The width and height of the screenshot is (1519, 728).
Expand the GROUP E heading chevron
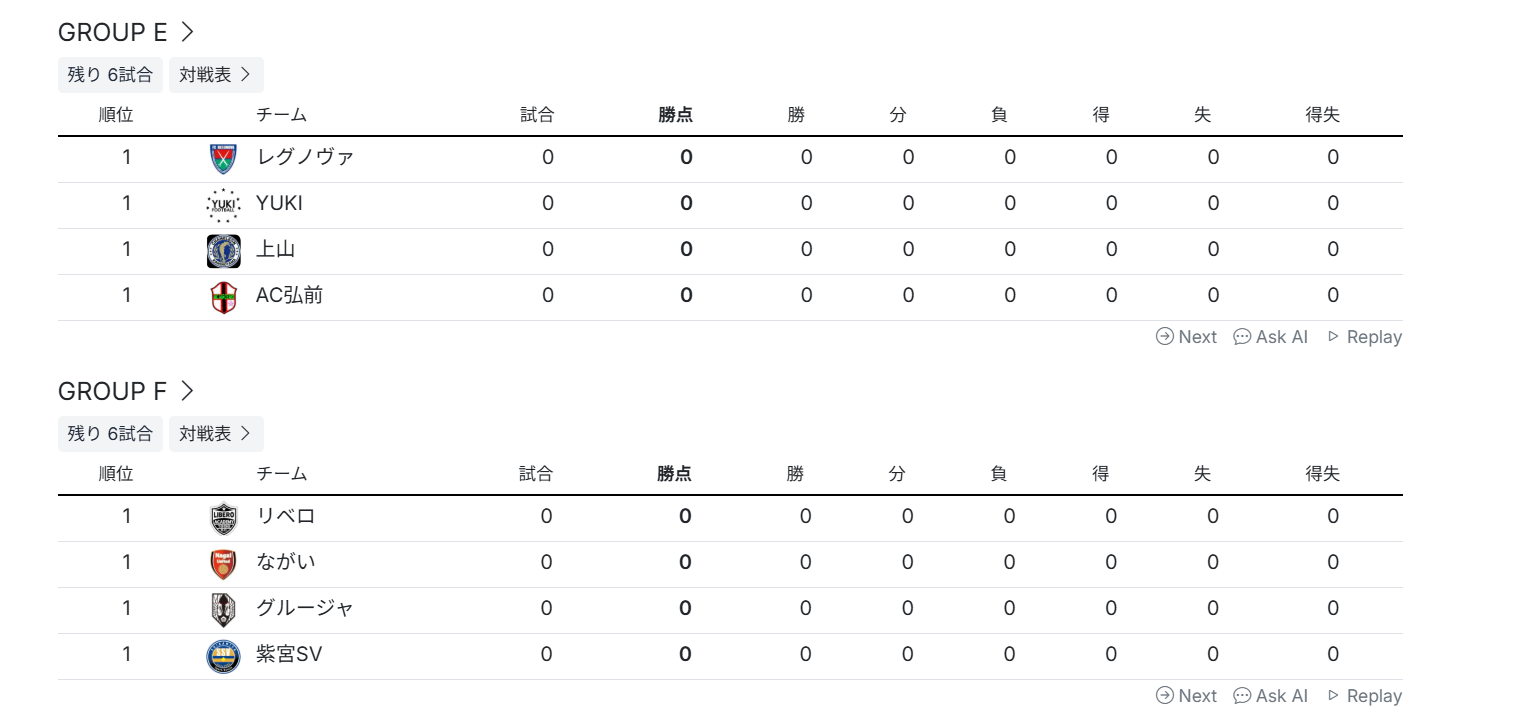[187, 32]
